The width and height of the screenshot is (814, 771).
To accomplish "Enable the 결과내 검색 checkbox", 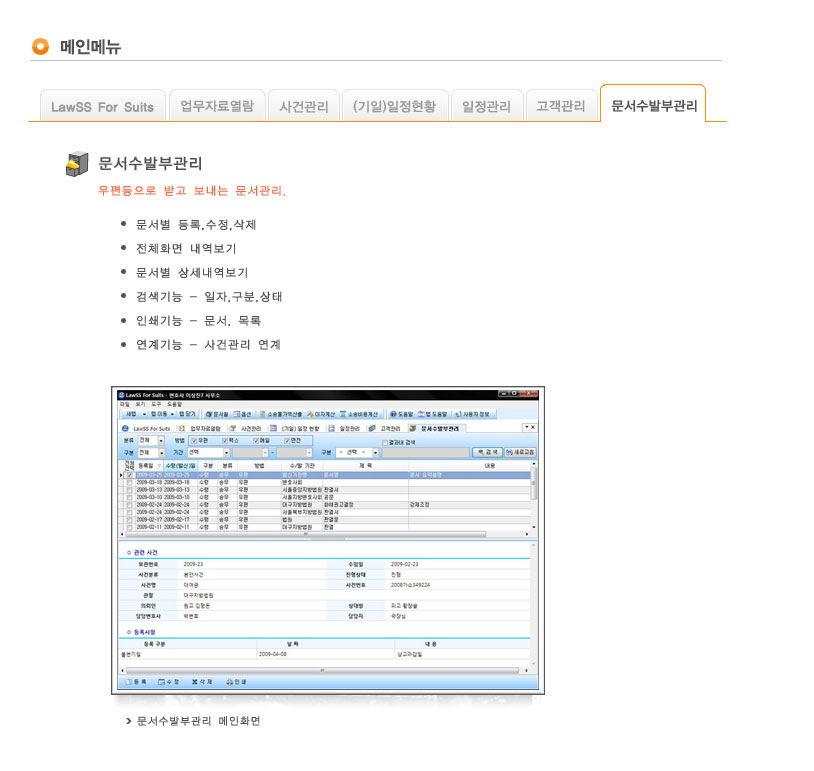I will 385,442.
